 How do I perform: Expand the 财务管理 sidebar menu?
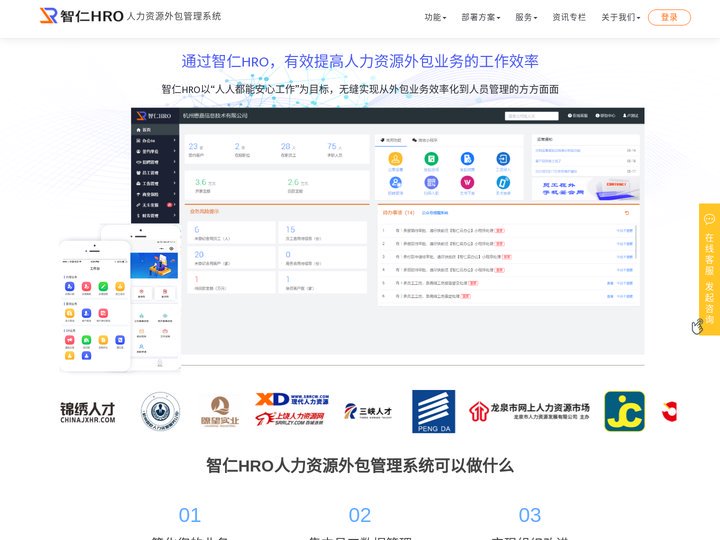point(155,215)
